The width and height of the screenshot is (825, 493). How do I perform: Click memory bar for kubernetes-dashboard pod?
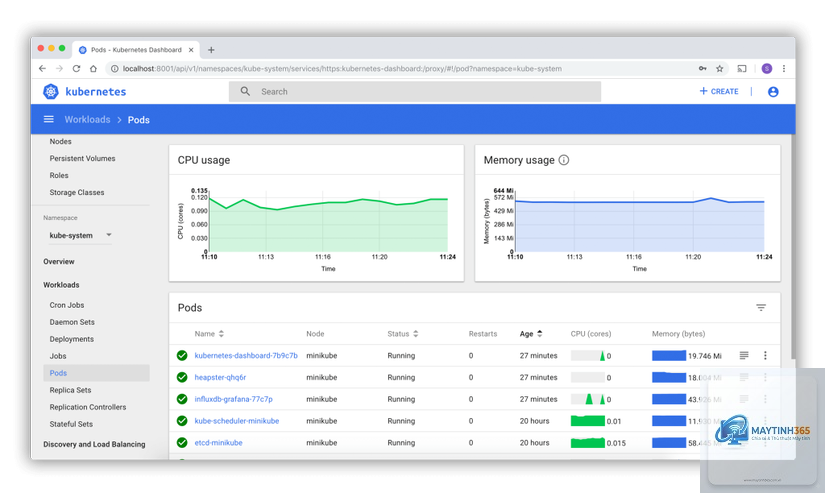(669, 356)
